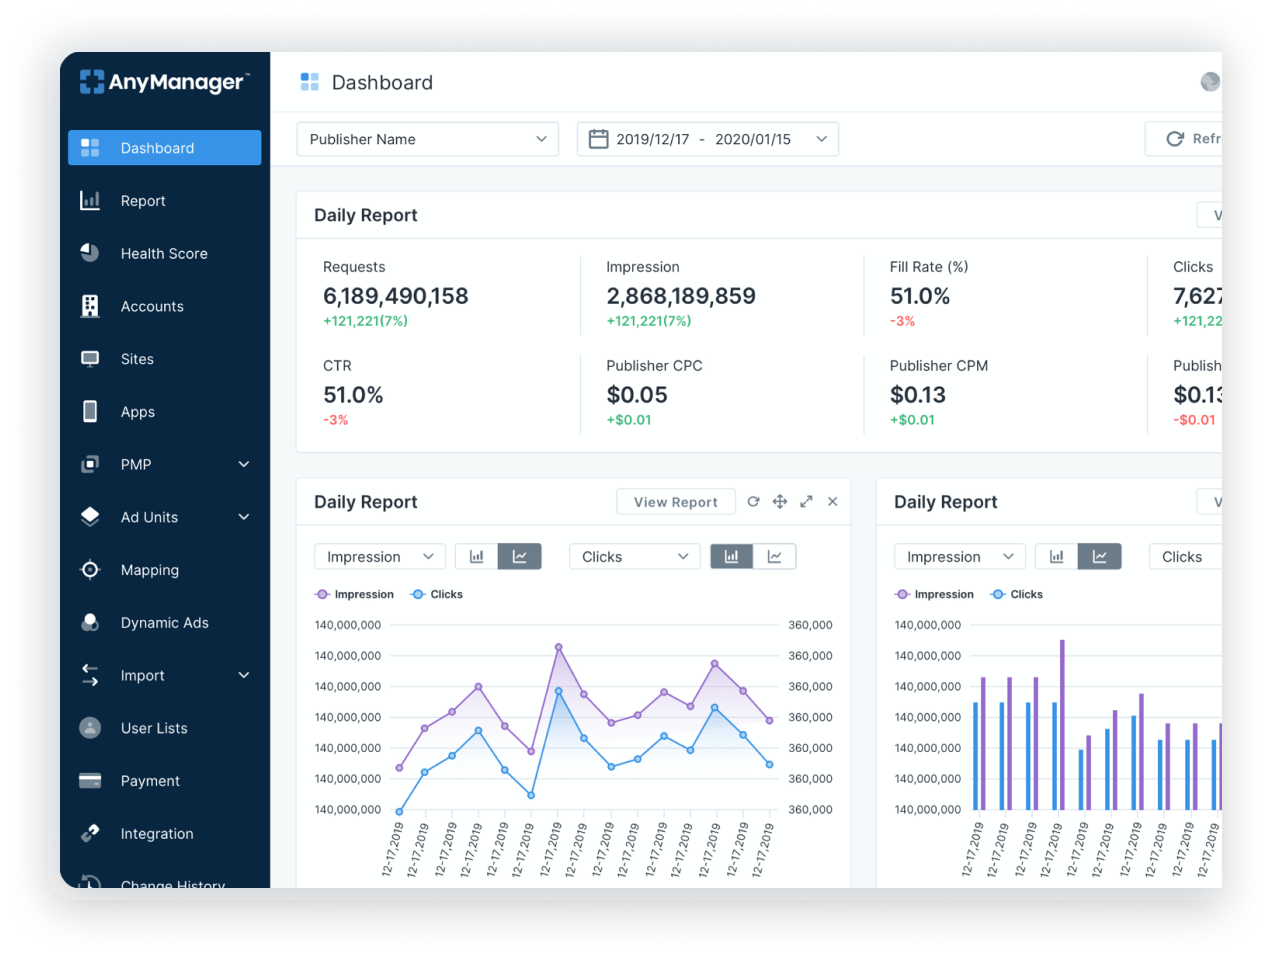Click the AnyManager logo icon
This screenshot has height=956, width=1270.
92,82
